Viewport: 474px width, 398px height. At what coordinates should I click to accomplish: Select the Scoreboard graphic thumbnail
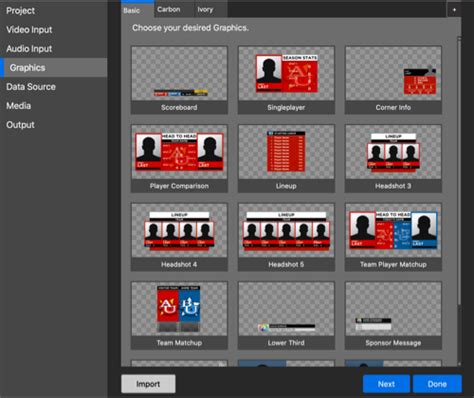pos(179,80)
